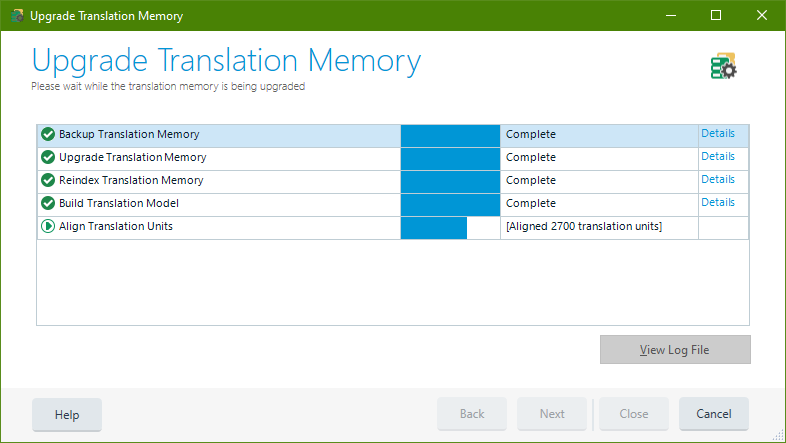Screen dimensions: 786x443
Task: Click the Complete status of Build Translation Model
Action: pos(531,203)
